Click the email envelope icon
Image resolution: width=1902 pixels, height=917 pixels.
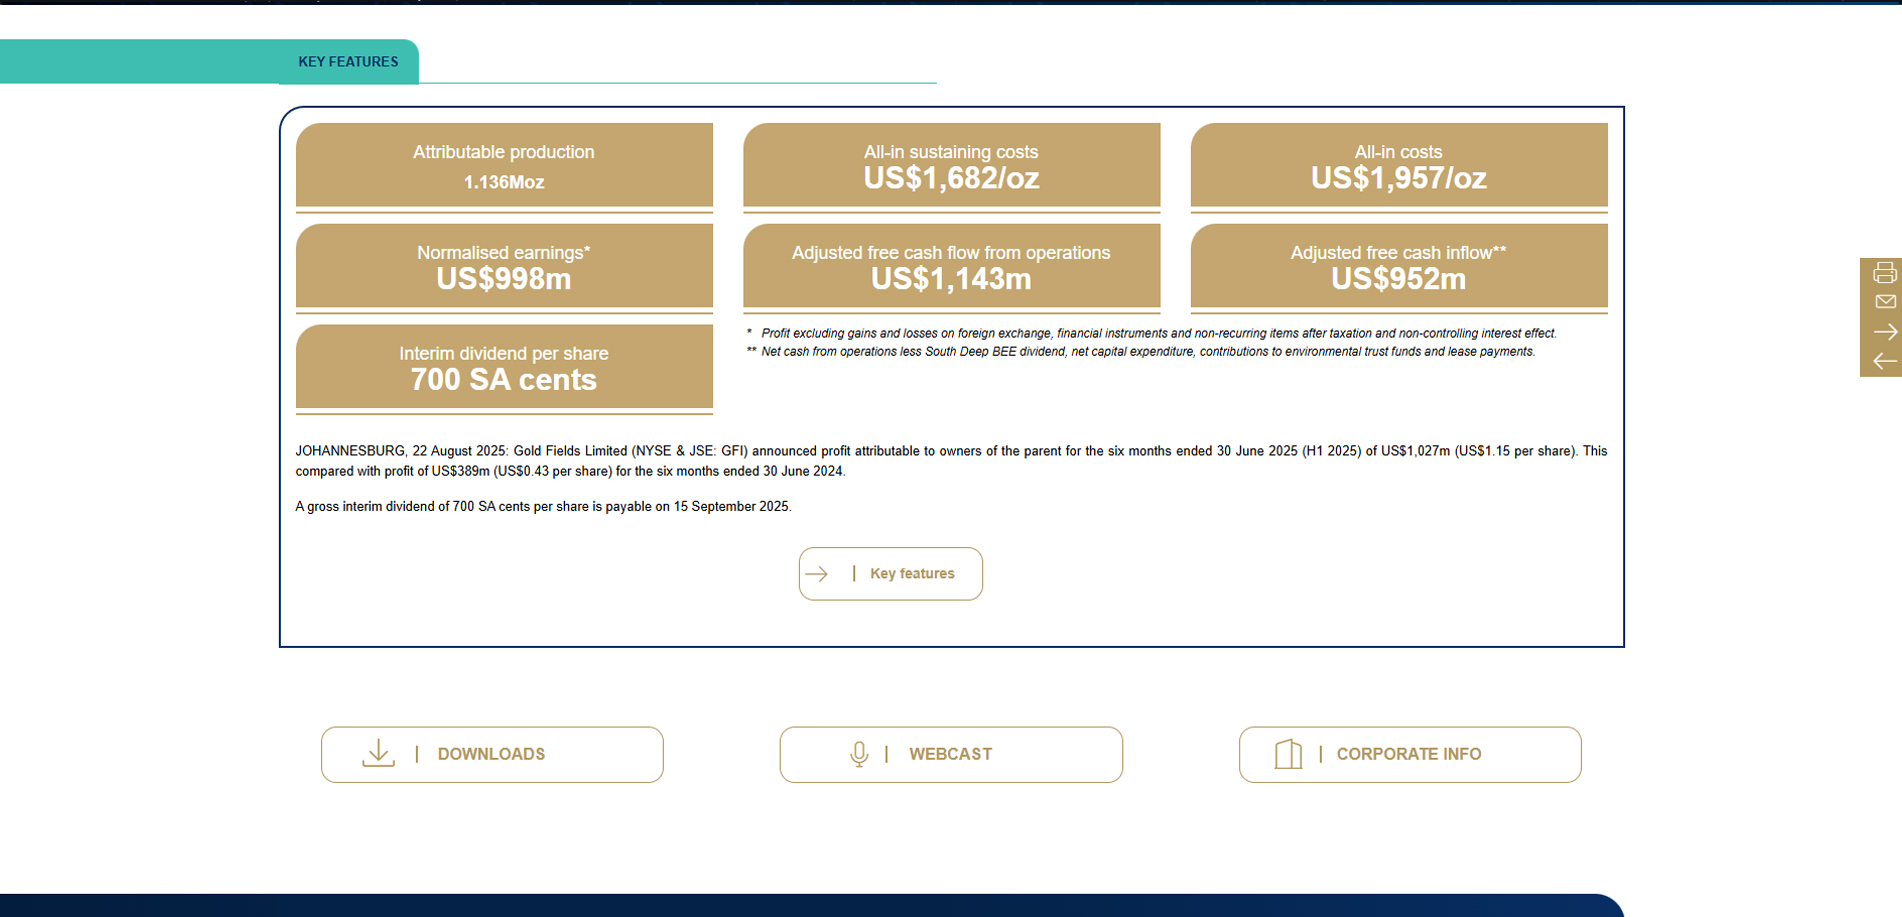(x=1885, y=301)
